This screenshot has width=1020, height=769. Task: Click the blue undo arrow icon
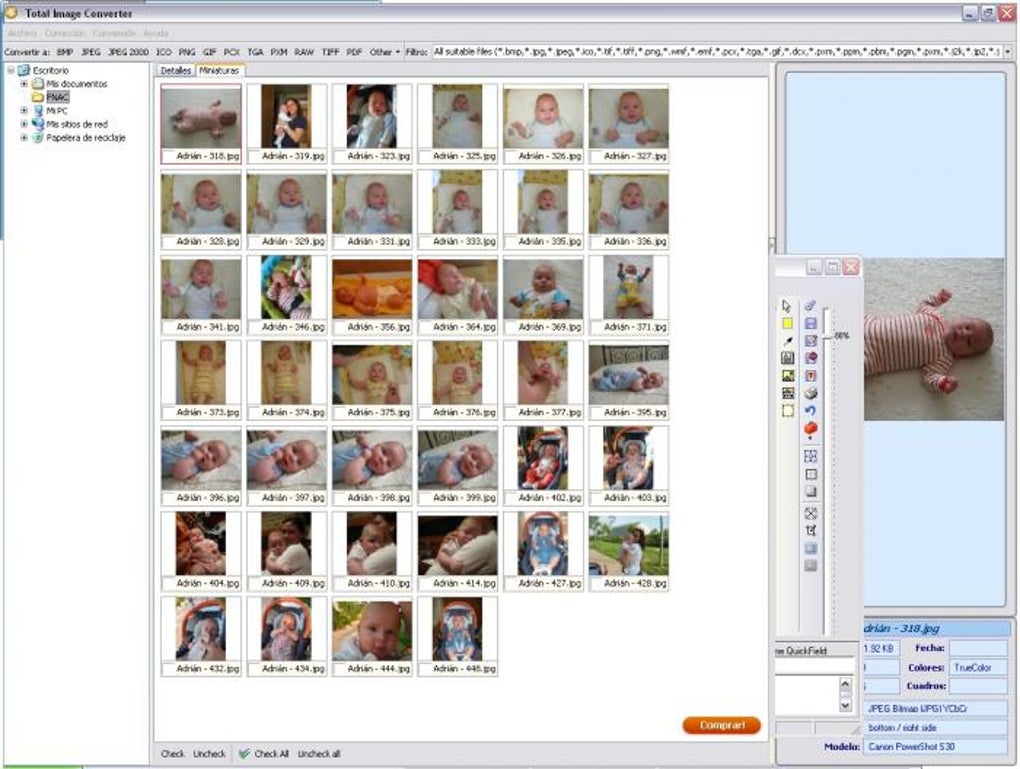tap(810, 411)
